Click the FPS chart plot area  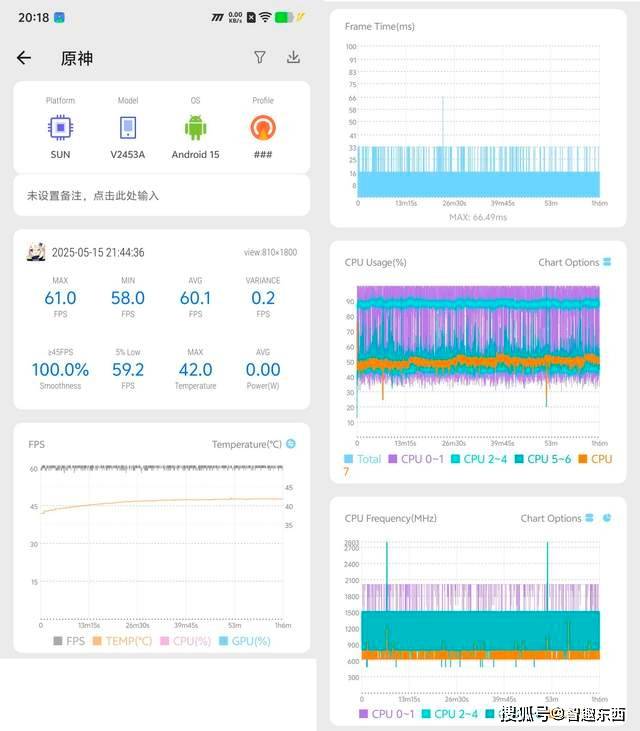(x=161, y=543)
